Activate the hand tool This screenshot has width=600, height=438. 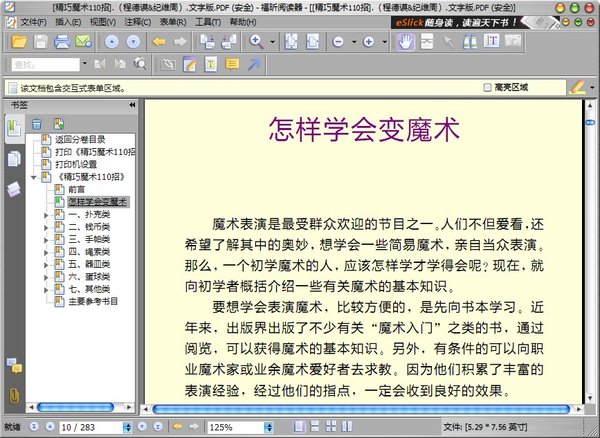(x=405, y=41)
